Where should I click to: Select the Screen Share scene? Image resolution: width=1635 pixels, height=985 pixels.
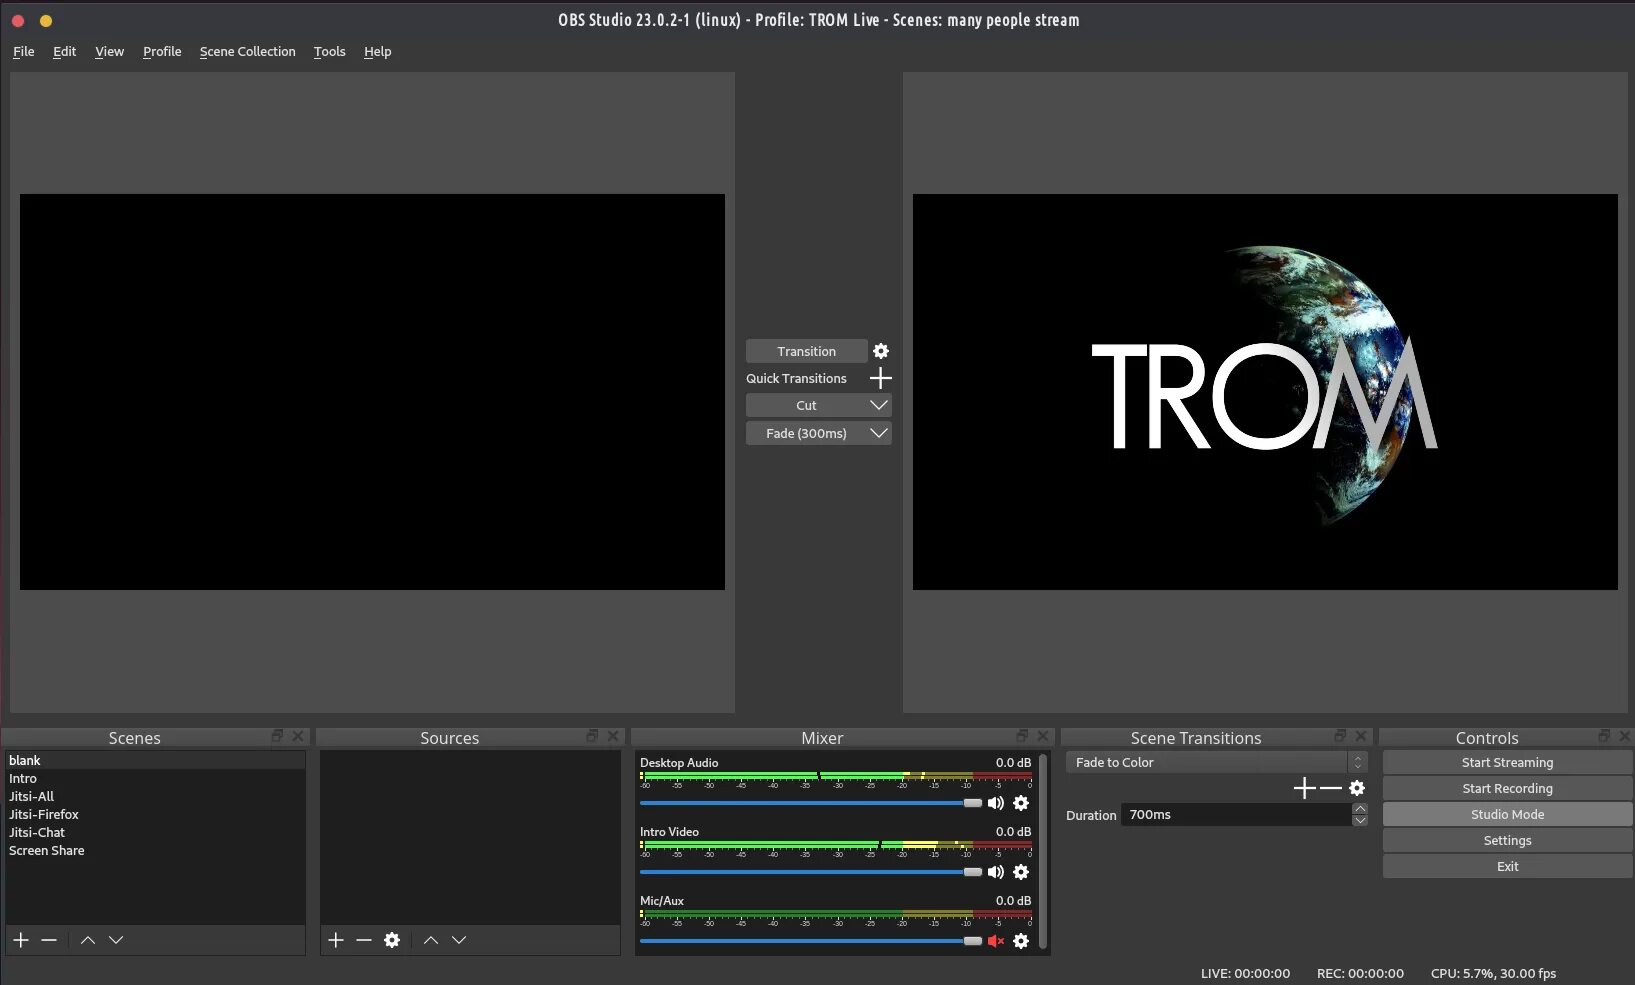pyautogui.click(x=155, y=850)
